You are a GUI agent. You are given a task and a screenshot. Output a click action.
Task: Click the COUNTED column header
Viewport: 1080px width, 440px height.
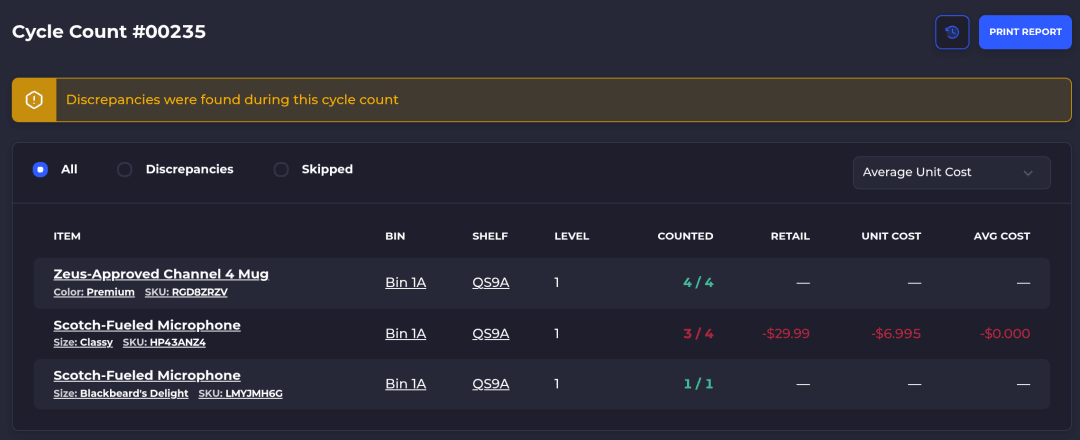click(x=685, y=236)
